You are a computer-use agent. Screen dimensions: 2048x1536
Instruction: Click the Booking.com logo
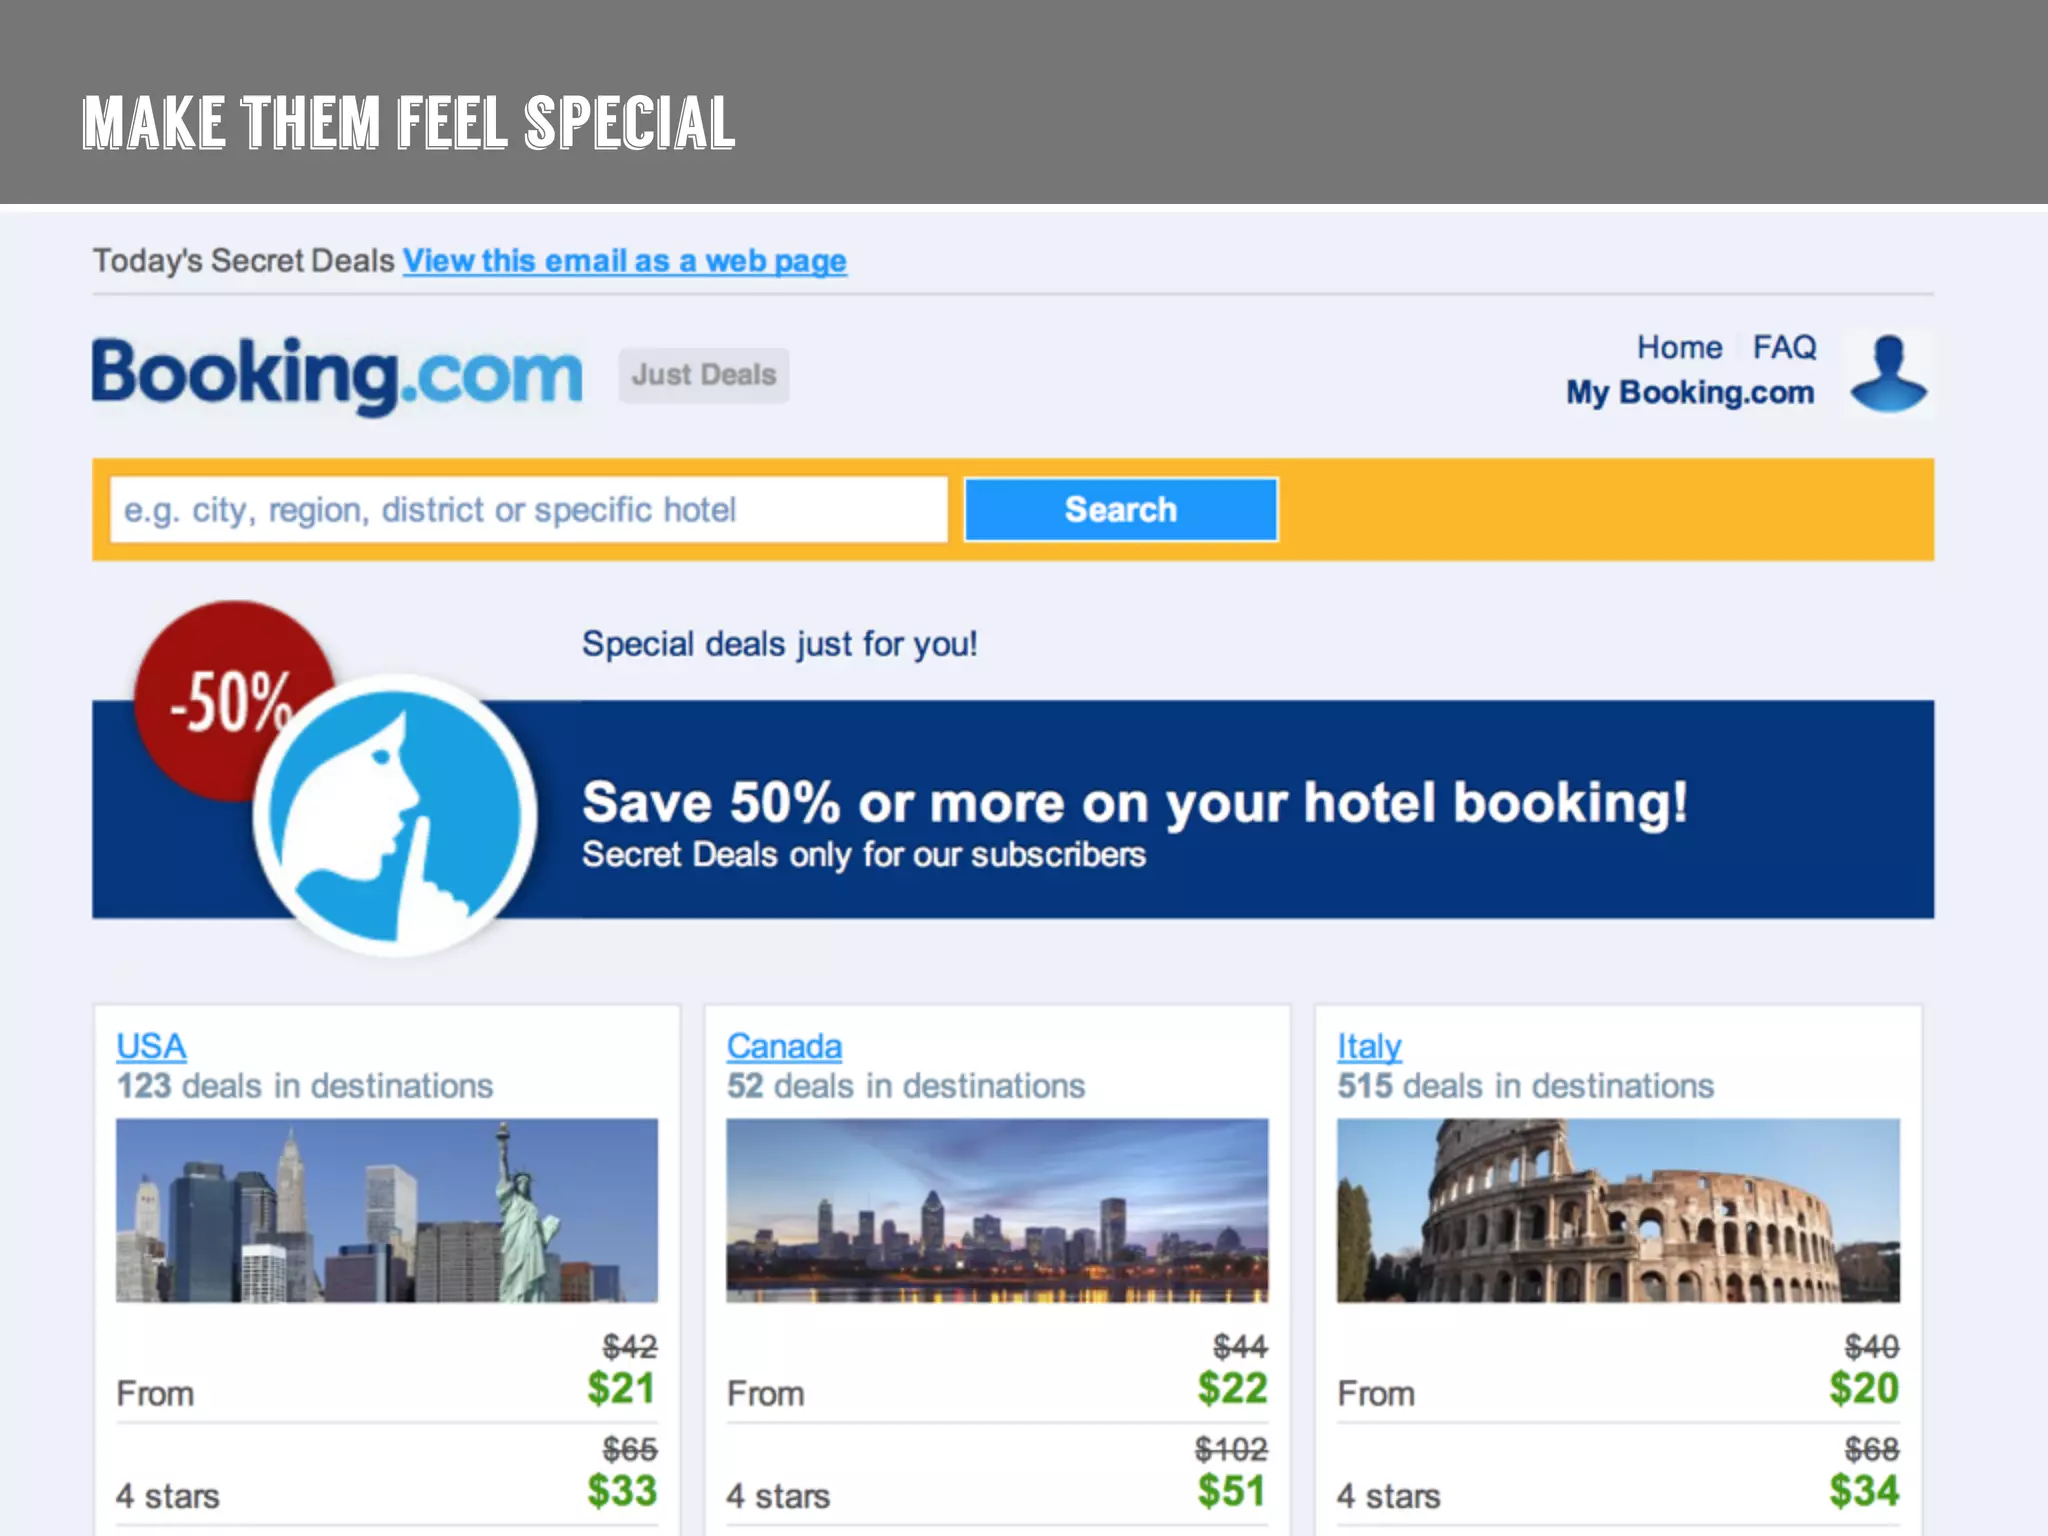click(337, 376)
